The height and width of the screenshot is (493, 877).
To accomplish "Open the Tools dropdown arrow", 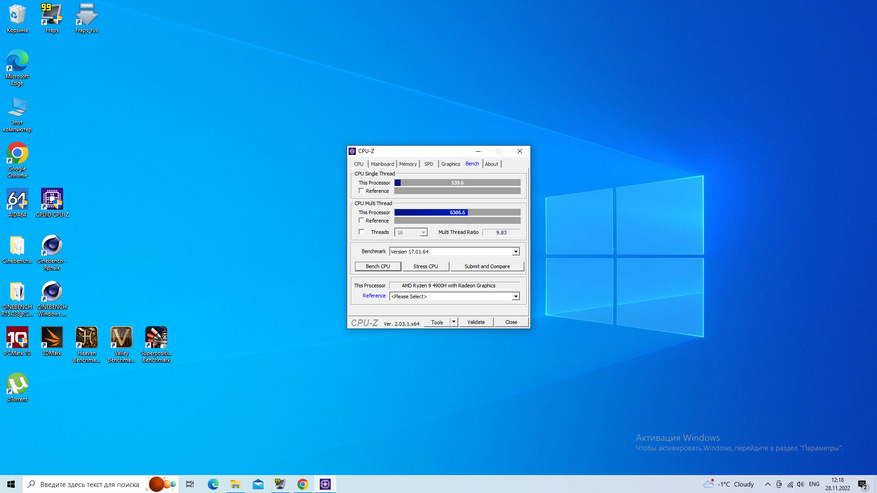I will coord(454,322).
